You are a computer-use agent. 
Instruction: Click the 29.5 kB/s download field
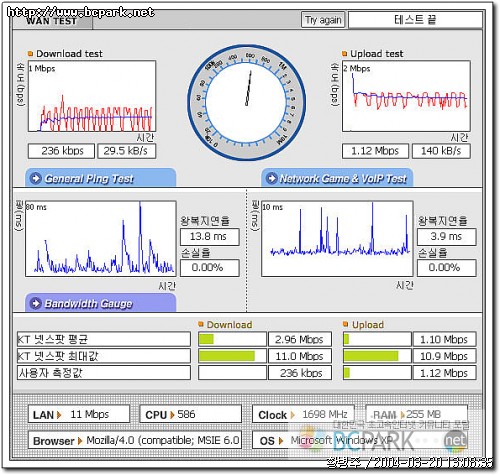[127, 151]
